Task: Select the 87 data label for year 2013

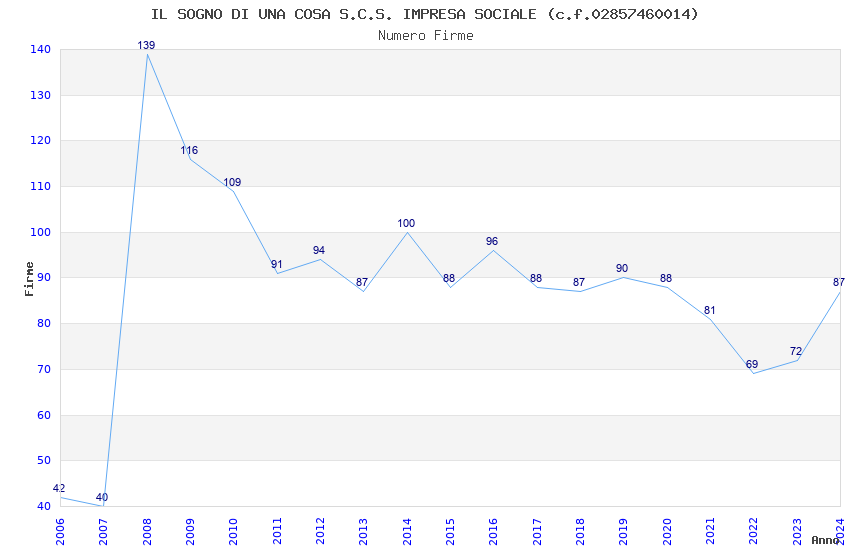Action: pos(362,282)
